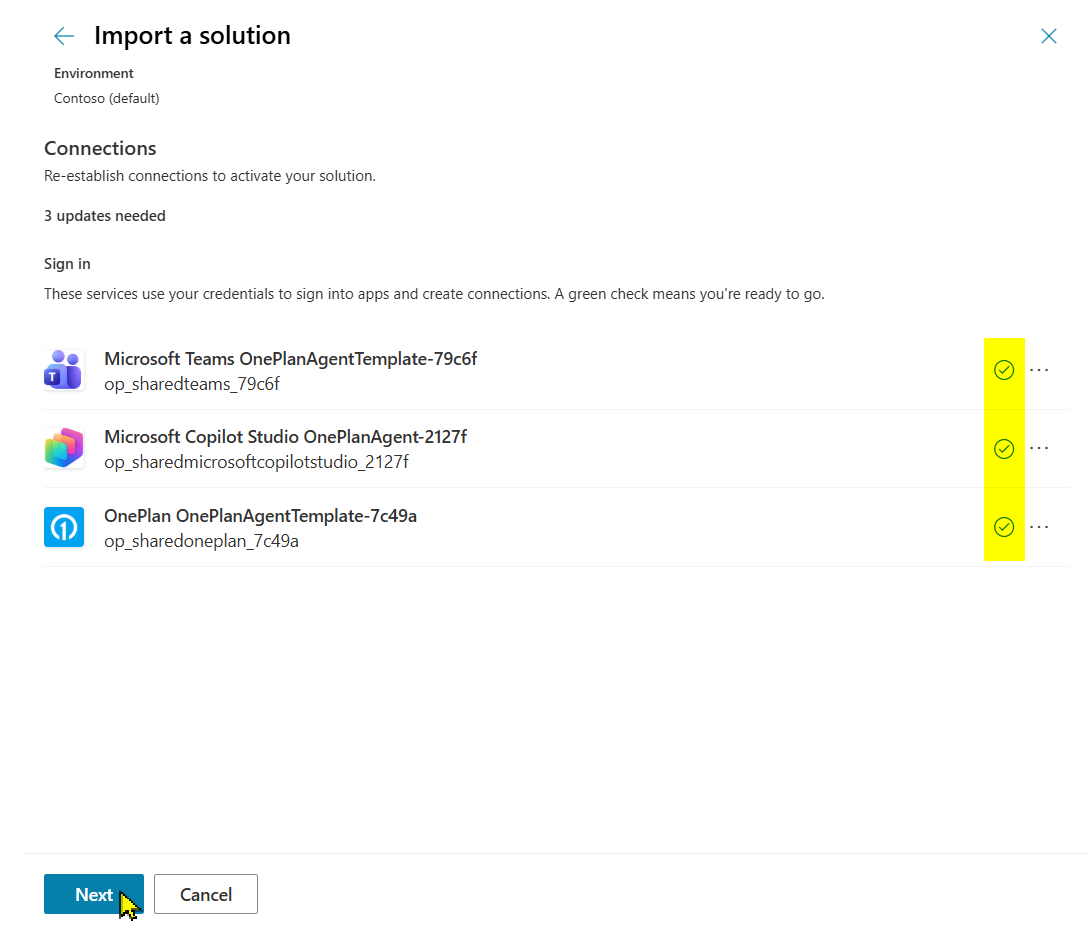Open more options for OnePlan connection
1090x930 pixels.
click(1039, 527)
